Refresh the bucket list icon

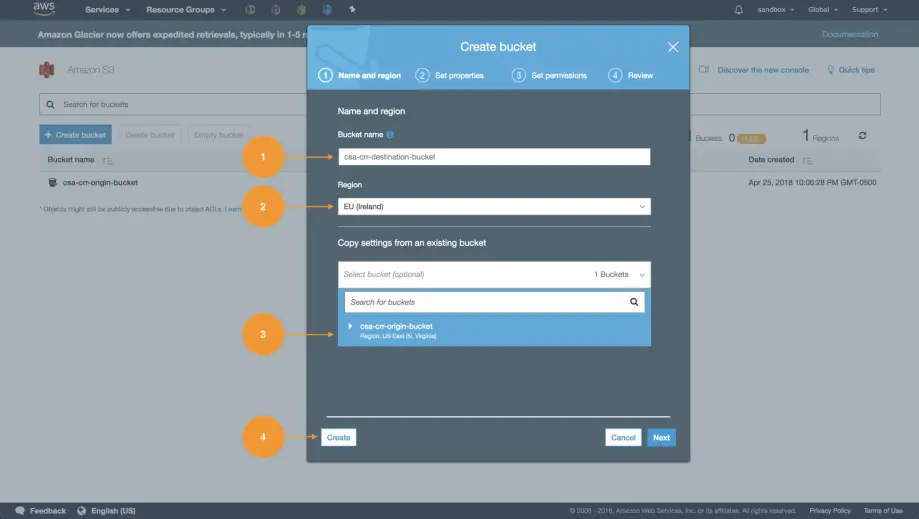click(862, 136)
